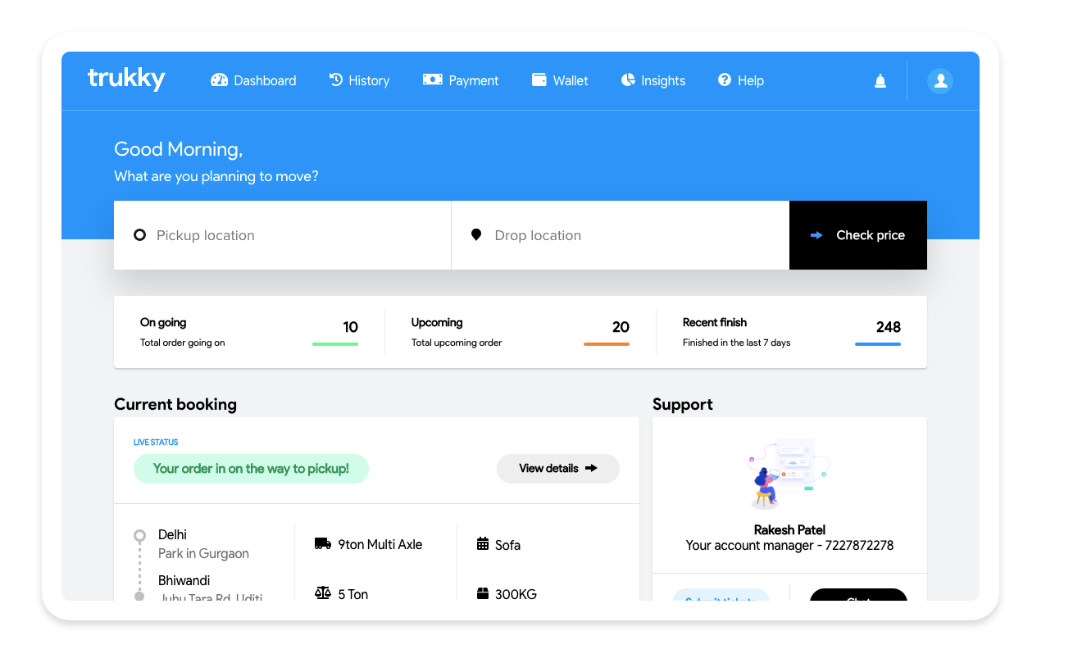Open the Payment section
The height and width of the screenshot is (658, 1073).
coord(461,81)
